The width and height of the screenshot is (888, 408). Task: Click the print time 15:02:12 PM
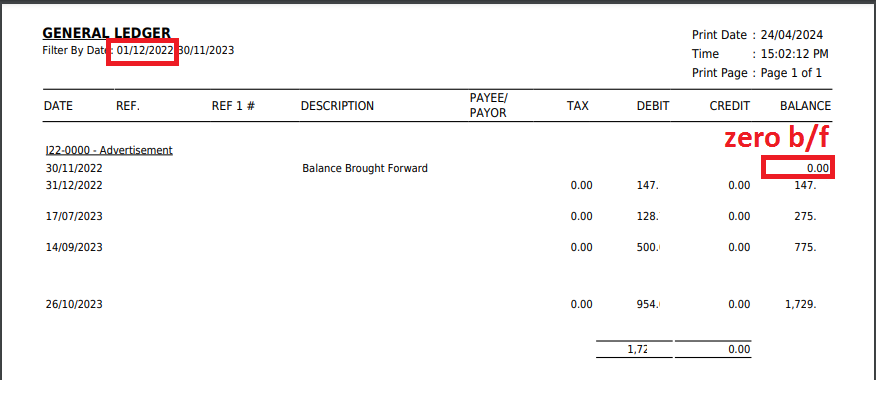[x=794, y=54]
